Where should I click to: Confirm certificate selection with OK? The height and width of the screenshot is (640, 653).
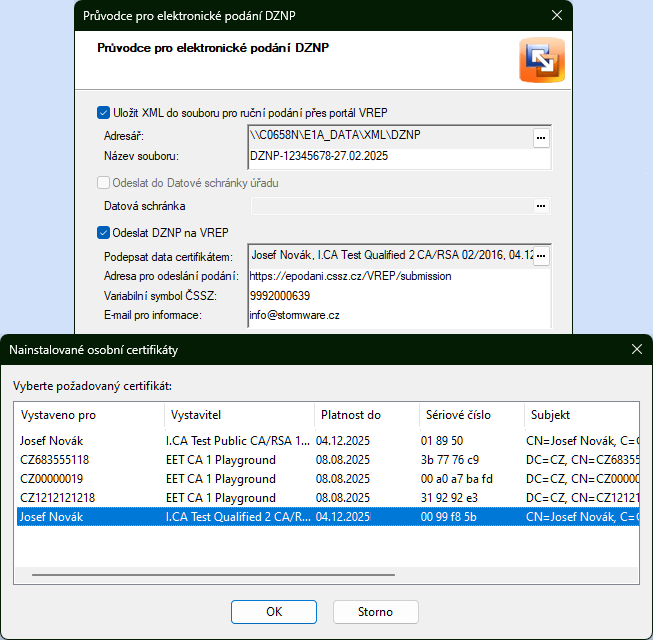click(x=273, y=611)
